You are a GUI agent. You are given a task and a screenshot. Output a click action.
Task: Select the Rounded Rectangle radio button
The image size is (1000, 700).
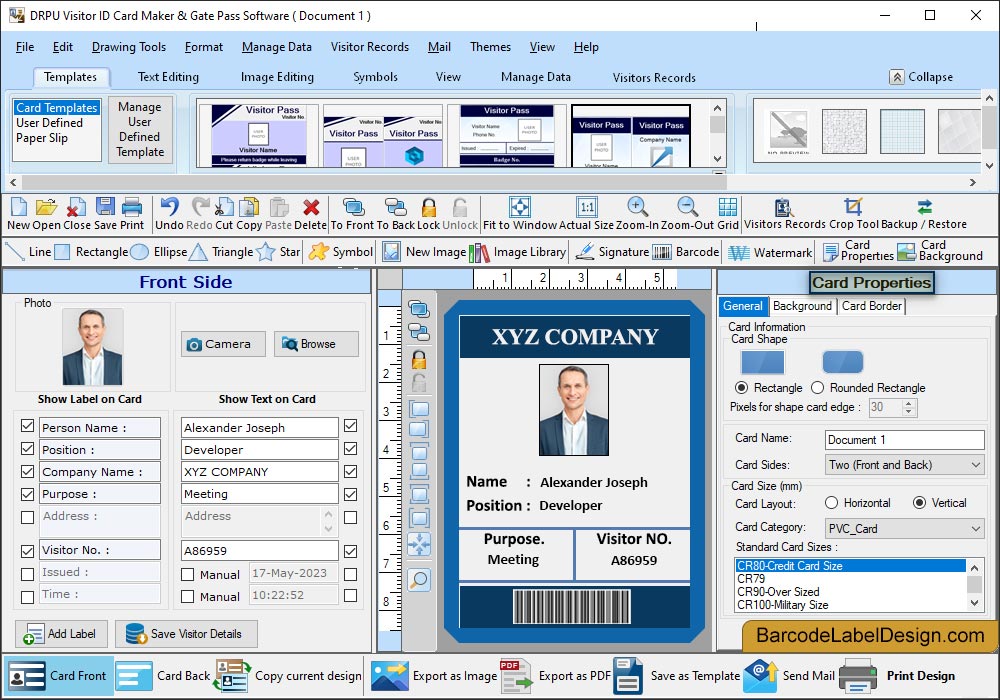coord(818,388)
